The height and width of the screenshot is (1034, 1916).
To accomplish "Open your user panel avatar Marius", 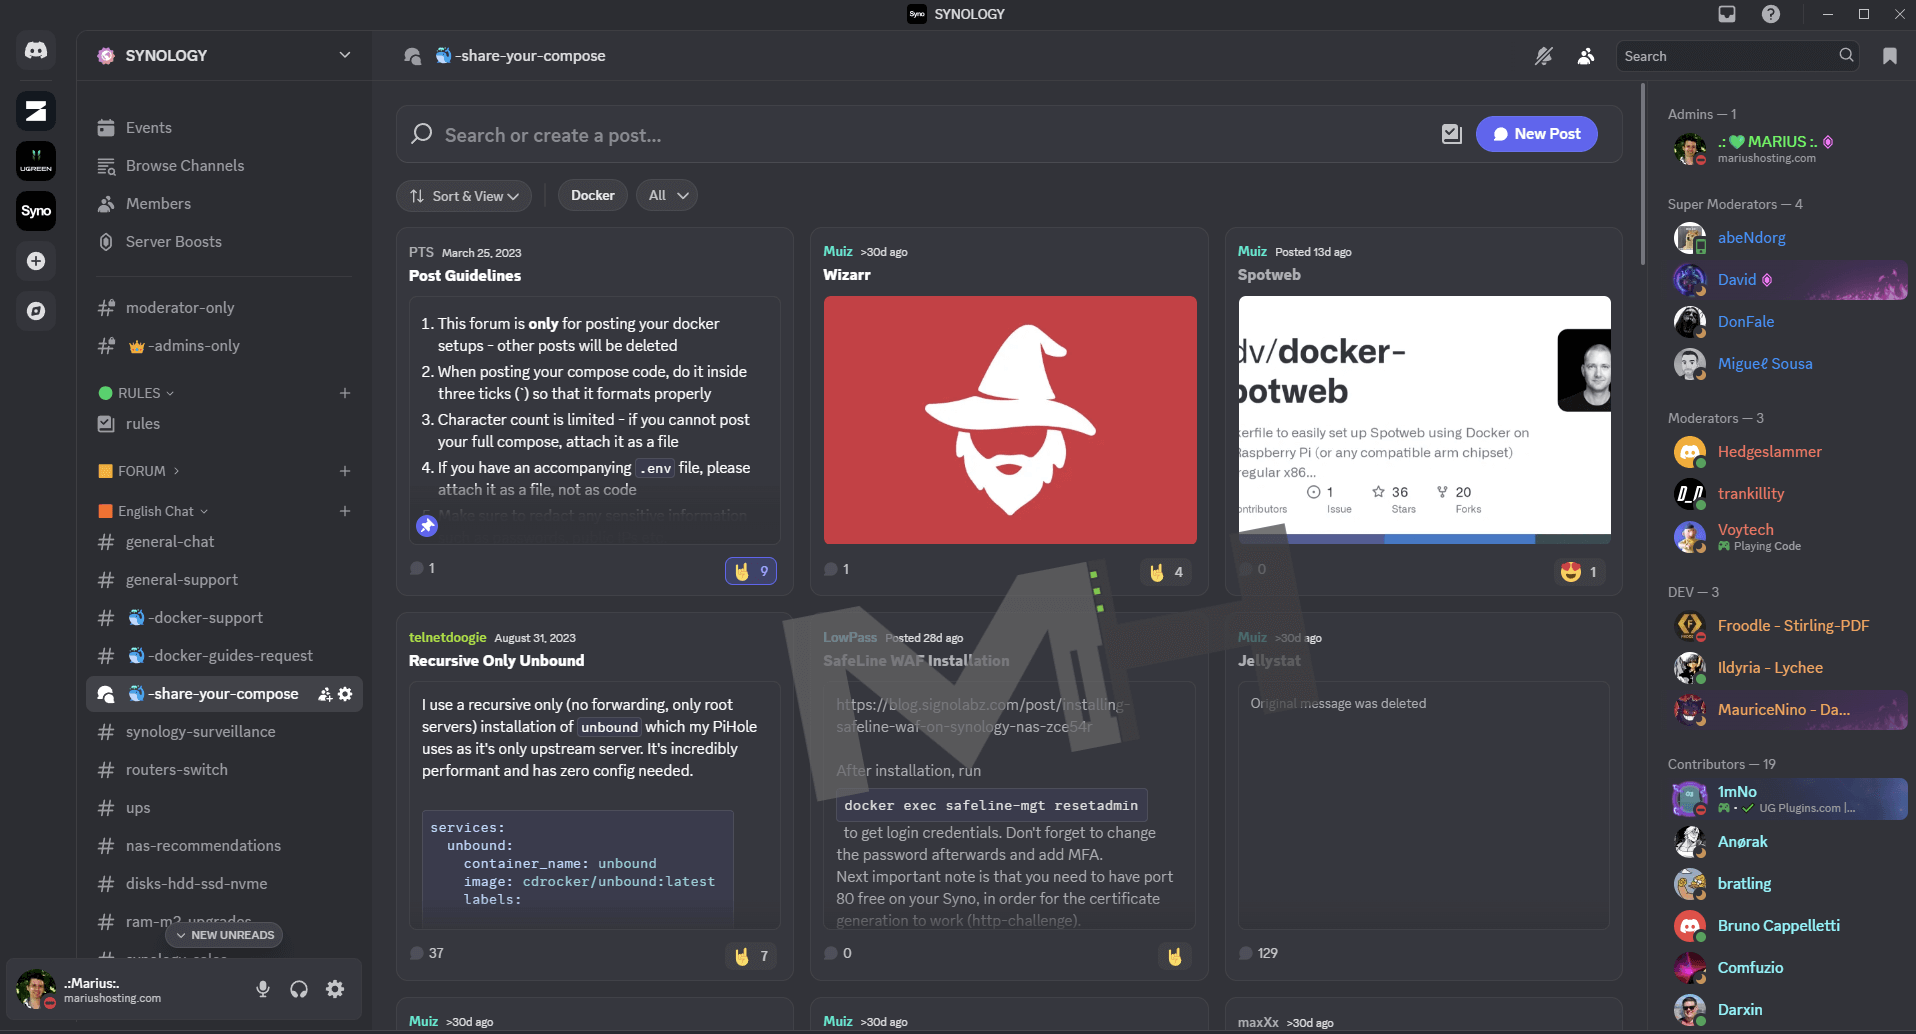I will pyautogui.click(x=36, y=989).
